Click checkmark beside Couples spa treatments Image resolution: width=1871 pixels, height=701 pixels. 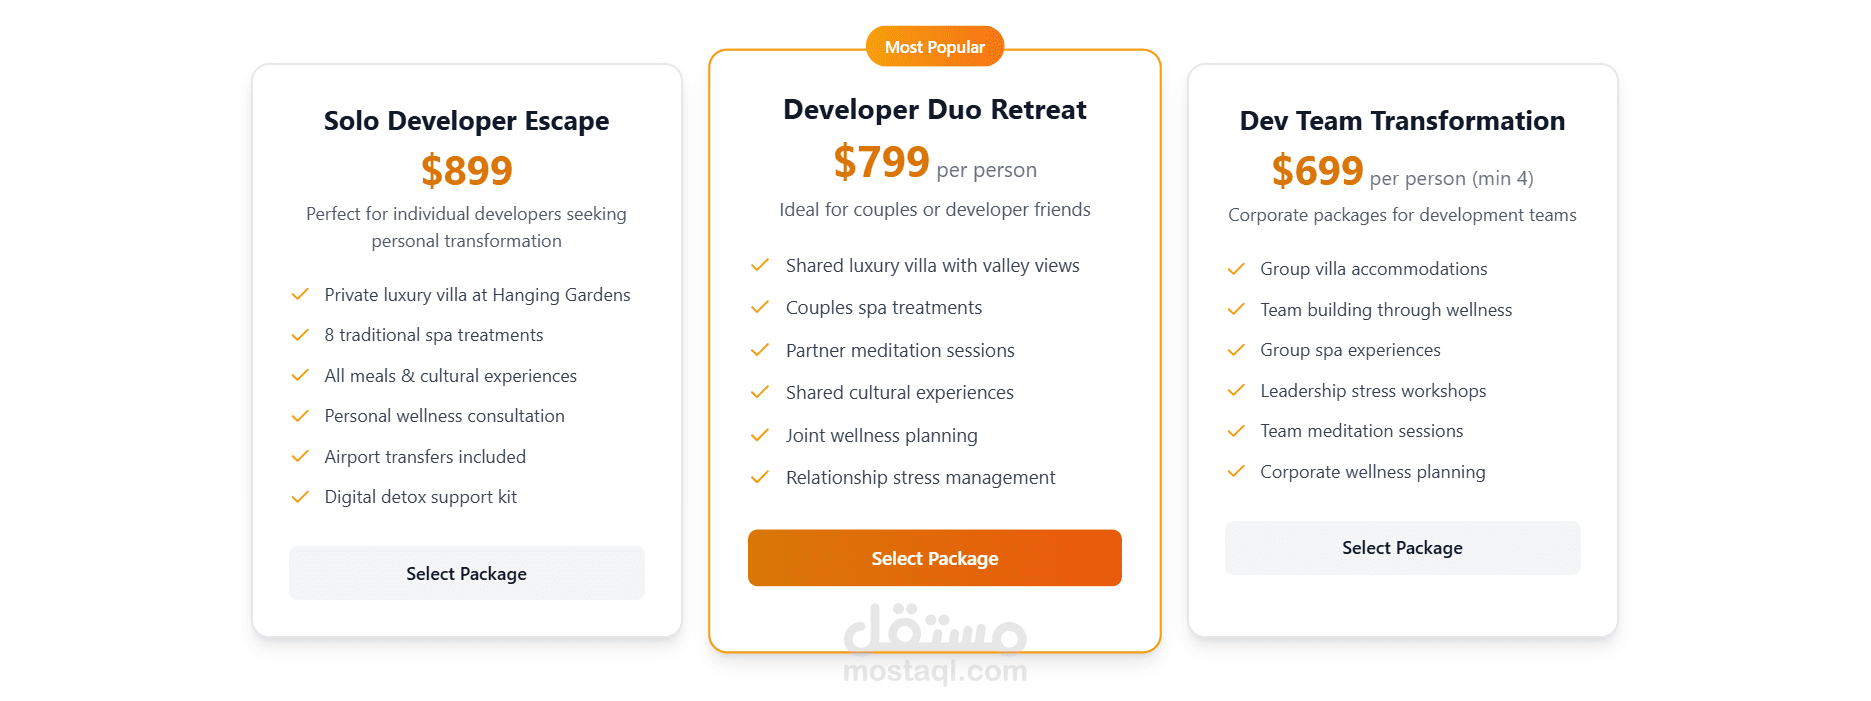point(760,308)
